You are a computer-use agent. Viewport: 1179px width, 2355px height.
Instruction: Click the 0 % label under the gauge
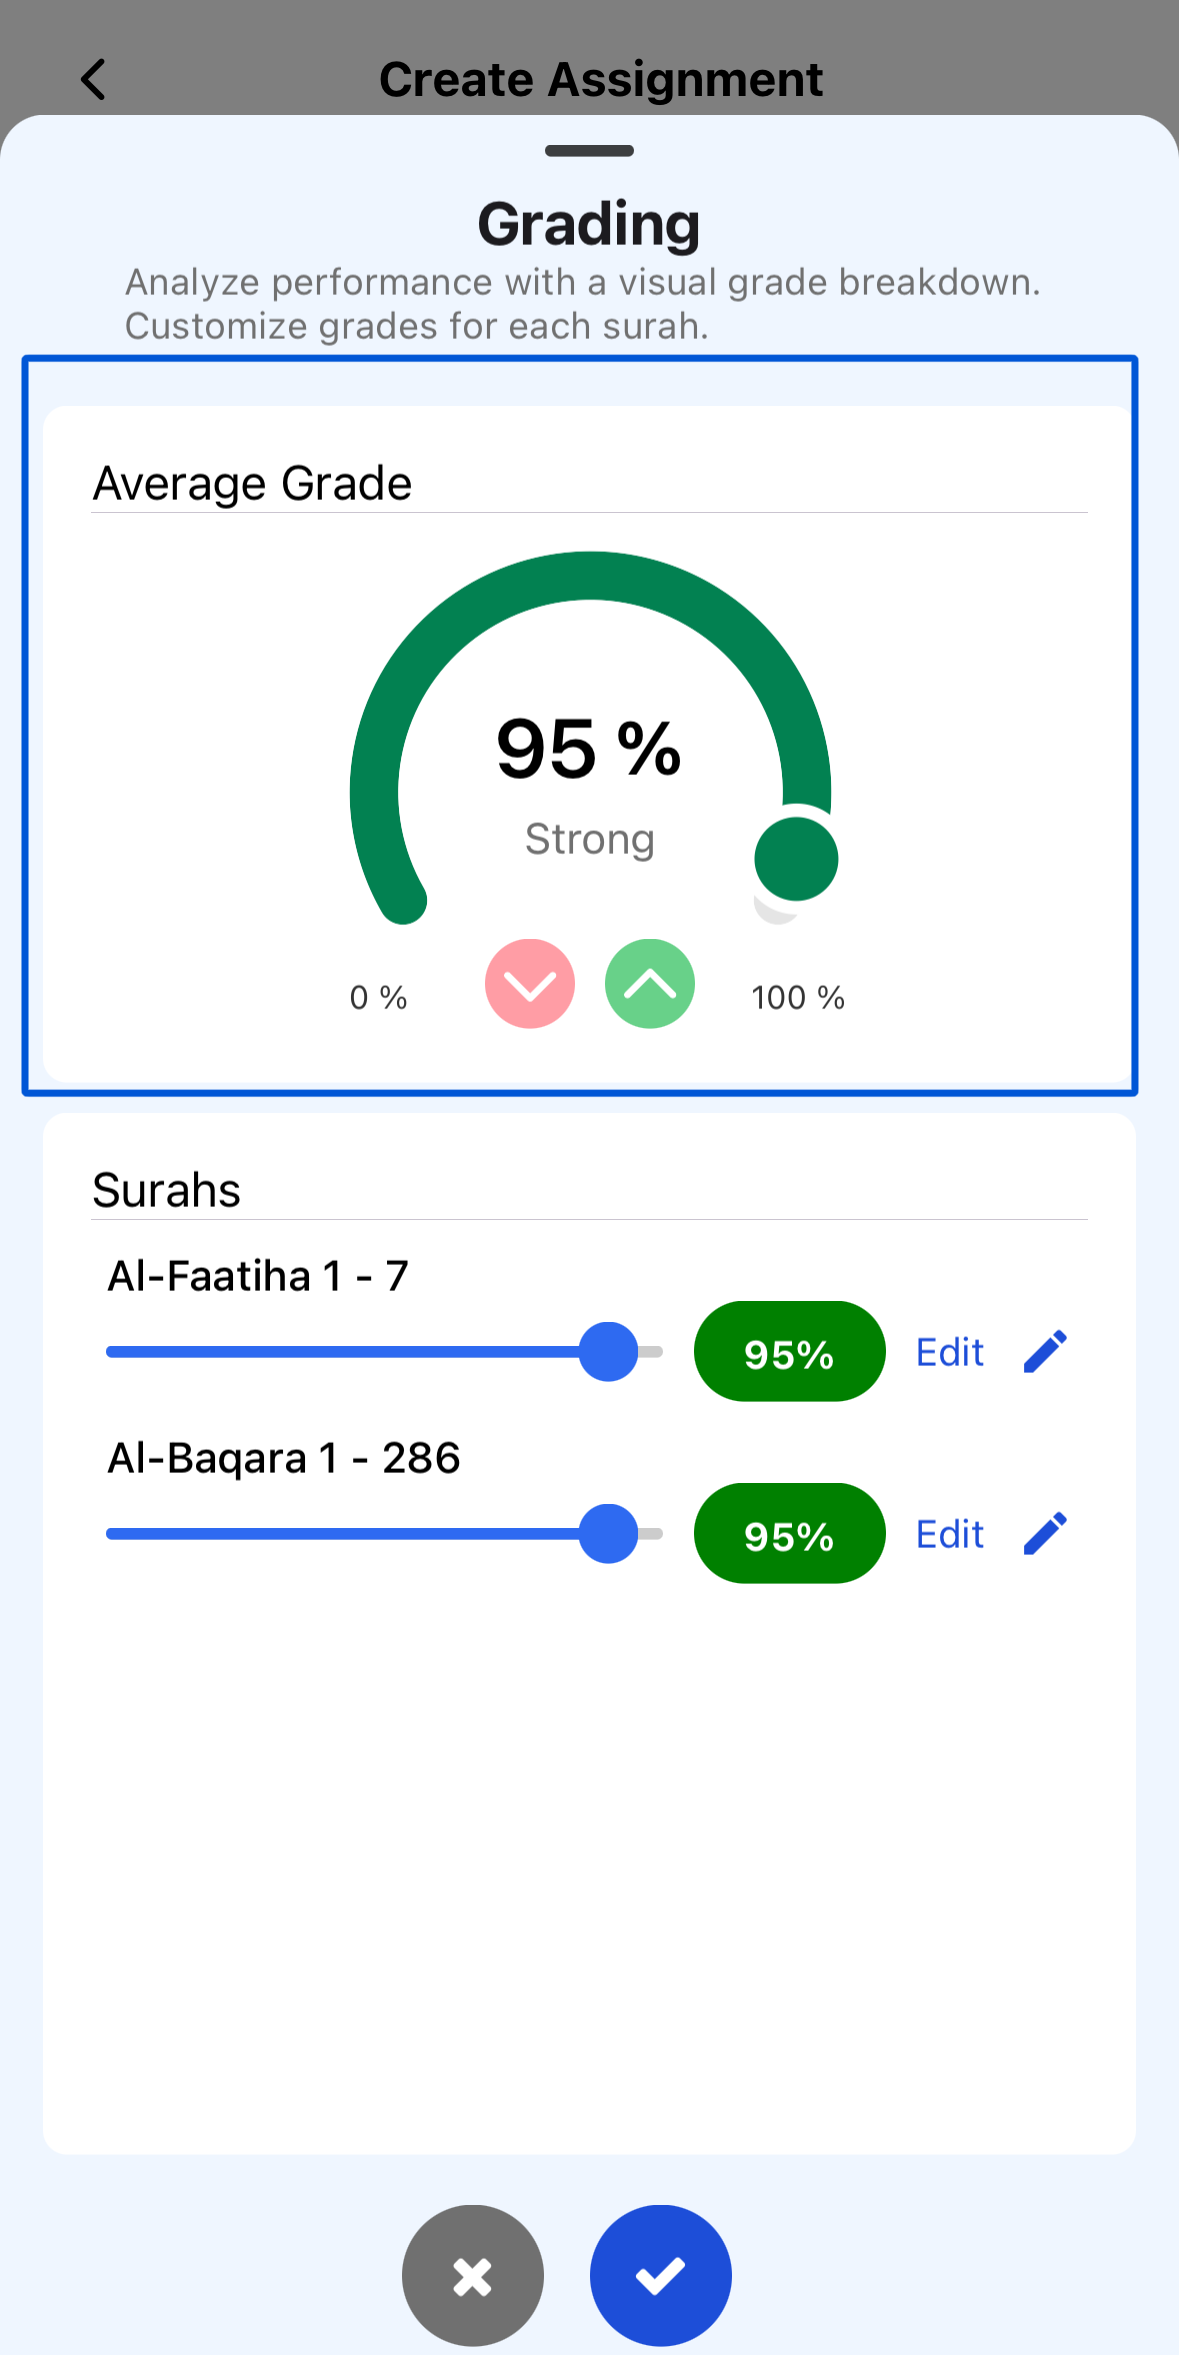(x=378, y=997)
